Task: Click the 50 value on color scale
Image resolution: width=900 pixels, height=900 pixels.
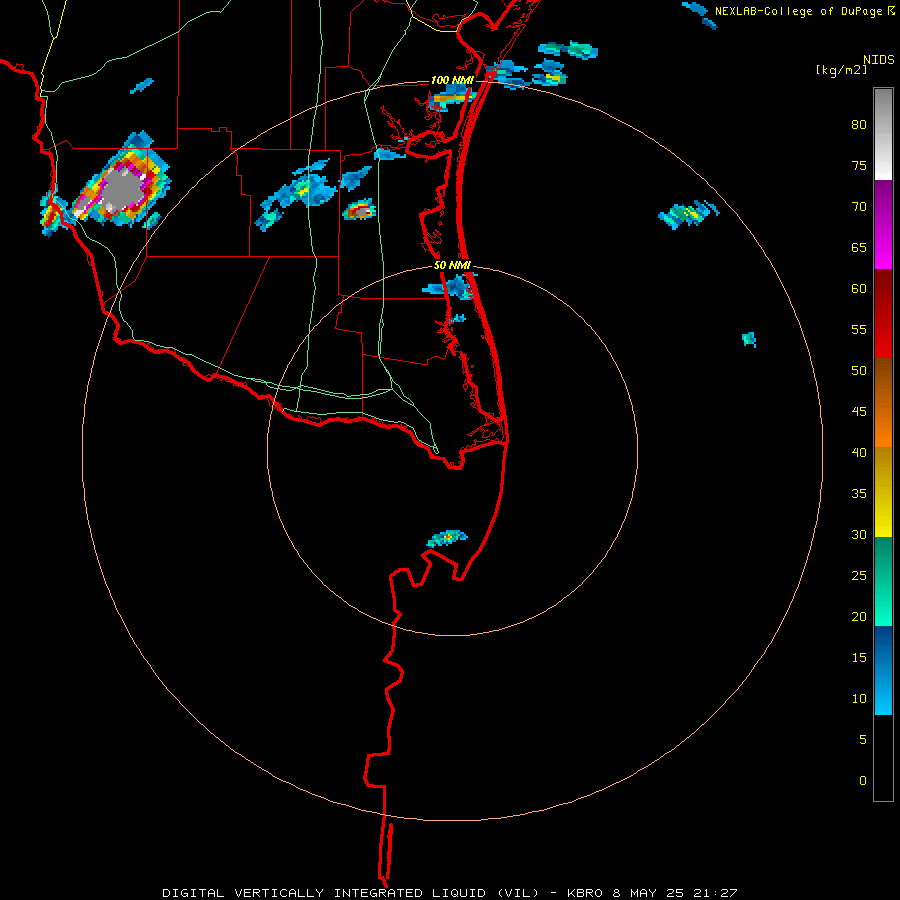Action: [859, 371]
